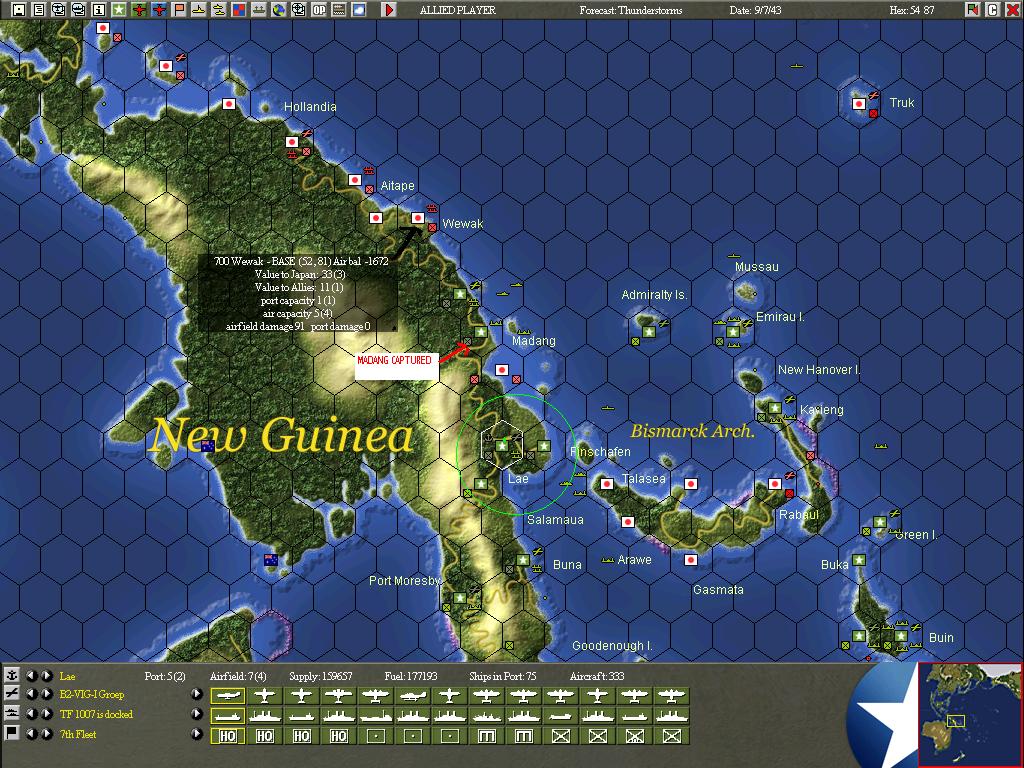The height and width of the screenshot is (768, 1024).
Task: Select next task force after TF 1007
Action: click(46, 714)
